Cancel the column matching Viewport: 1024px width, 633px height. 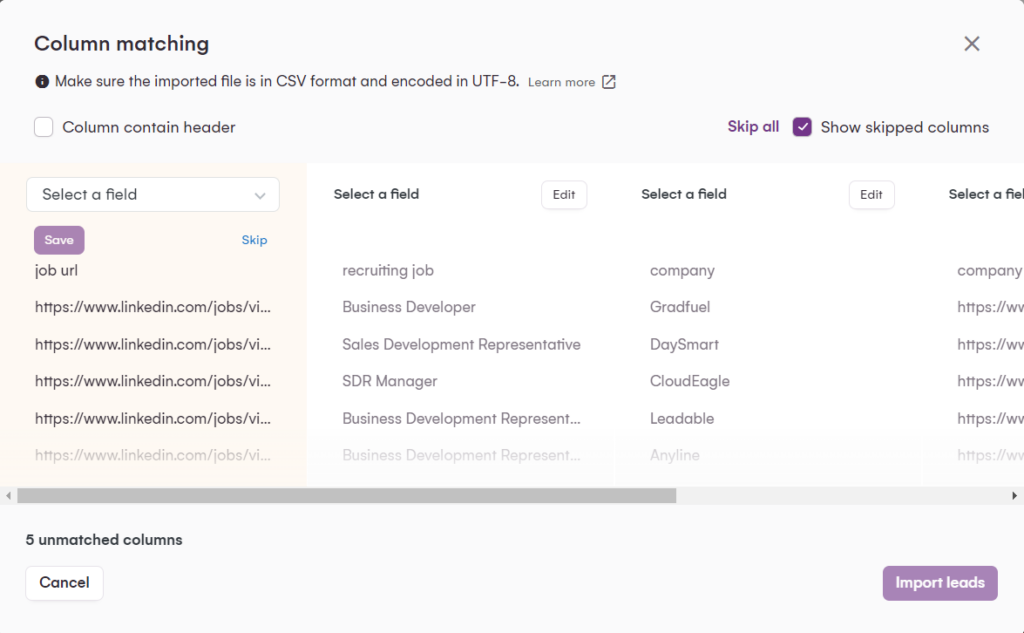[x=64, y=583]
